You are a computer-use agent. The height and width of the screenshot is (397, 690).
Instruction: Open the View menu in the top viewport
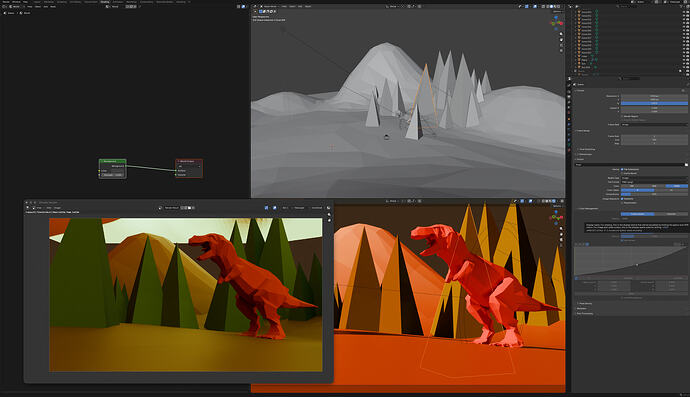coord(284,7)
